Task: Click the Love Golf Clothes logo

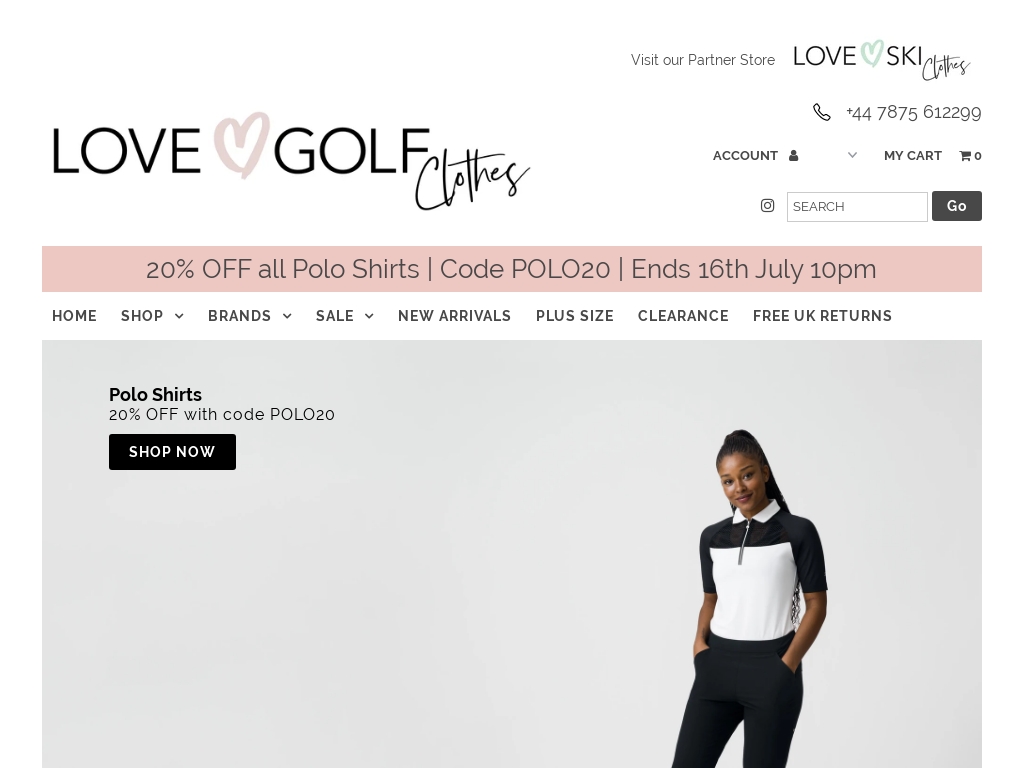Action: [291, 161]
